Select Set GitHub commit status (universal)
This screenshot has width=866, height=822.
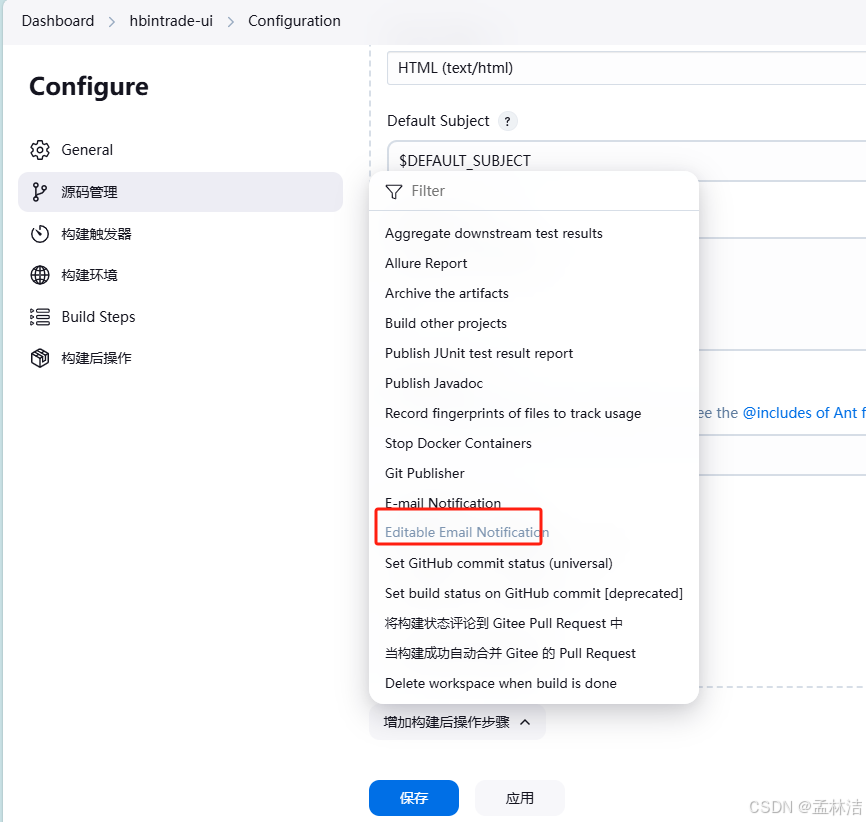pos(498,563)
